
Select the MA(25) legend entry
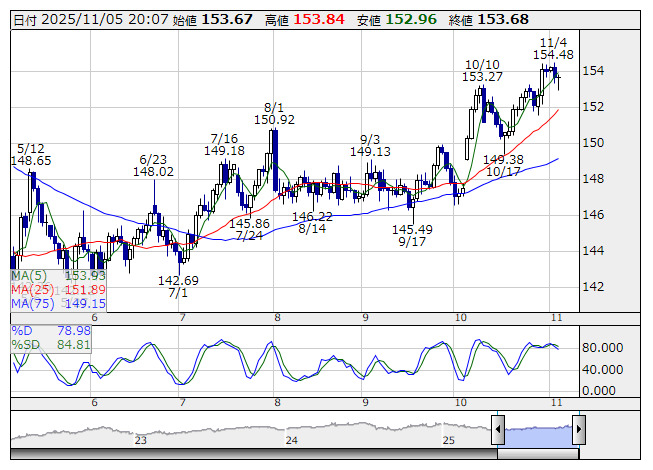tap(58, 289)
